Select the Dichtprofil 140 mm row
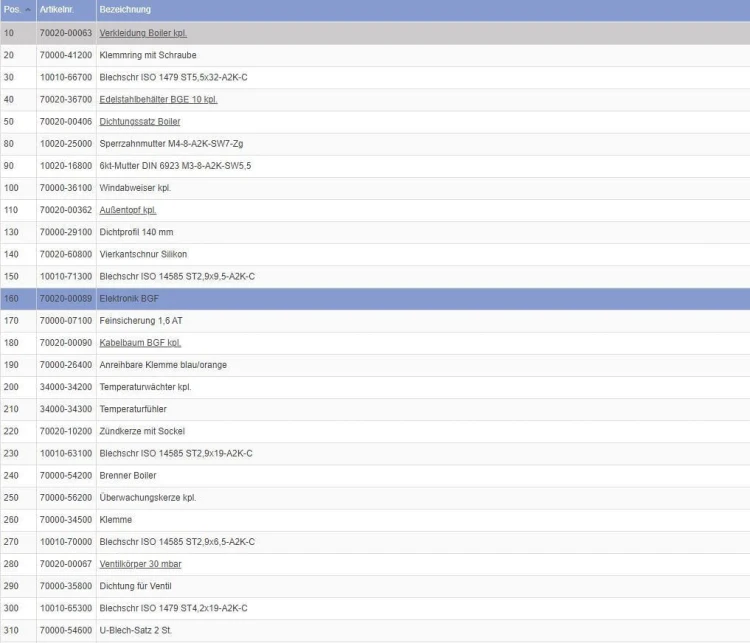The height and width of the screenshot is (643, 750). (375, 233)
